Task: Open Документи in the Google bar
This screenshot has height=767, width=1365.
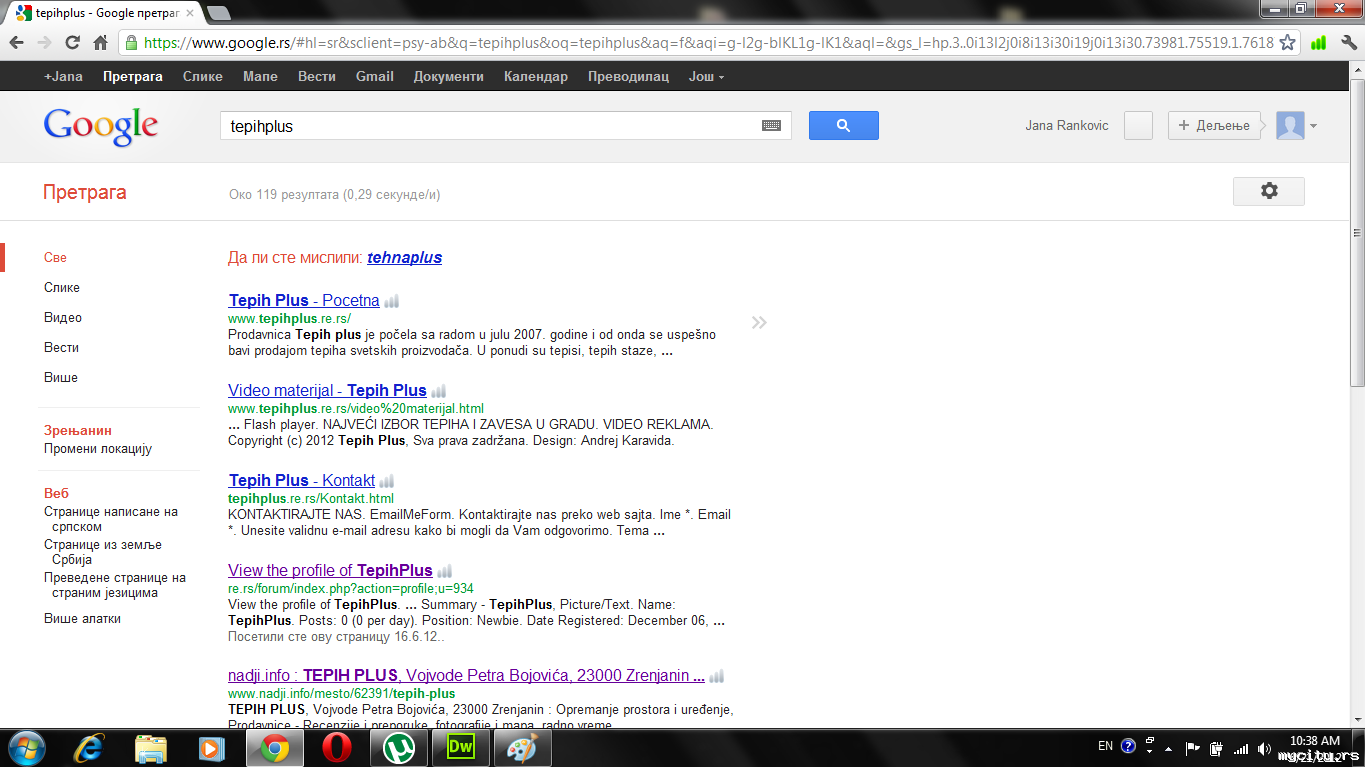Action: 449,76
